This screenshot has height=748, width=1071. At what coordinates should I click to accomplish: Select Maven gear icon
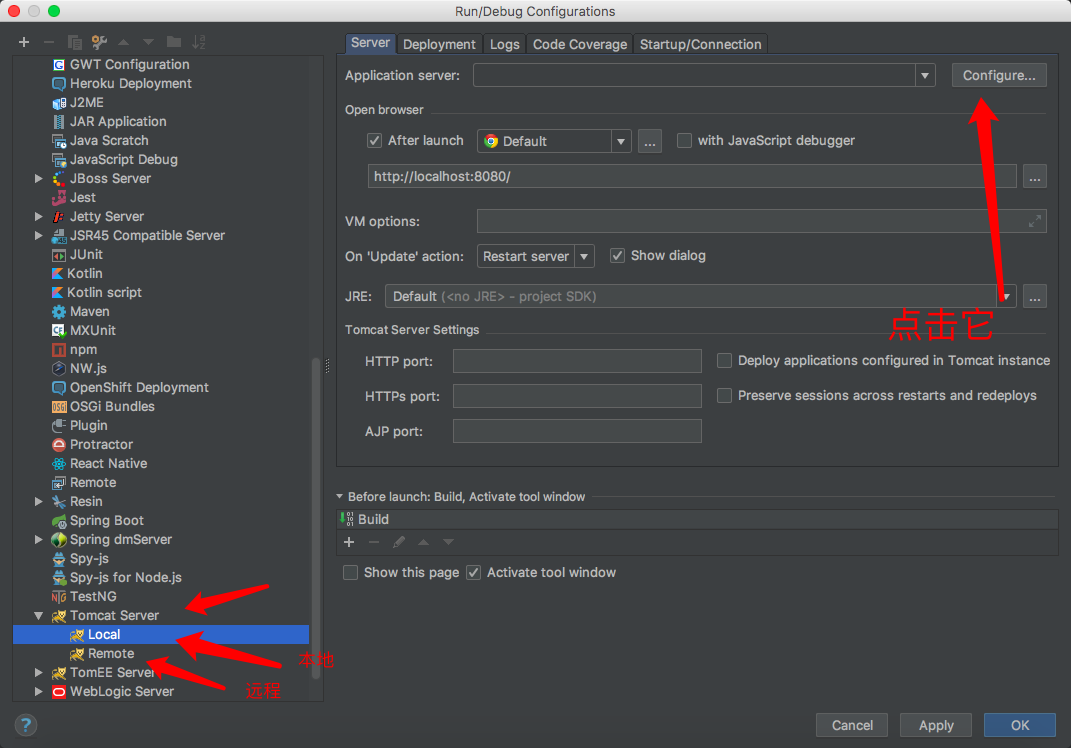click(59, 312)
